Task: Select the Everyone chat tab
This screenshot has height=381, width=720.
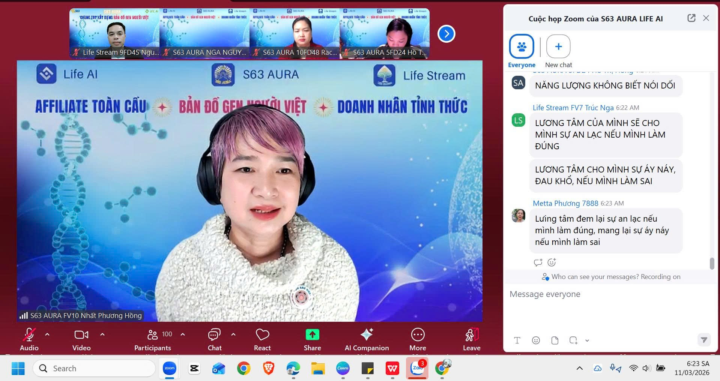Action: tap(522, 51)
